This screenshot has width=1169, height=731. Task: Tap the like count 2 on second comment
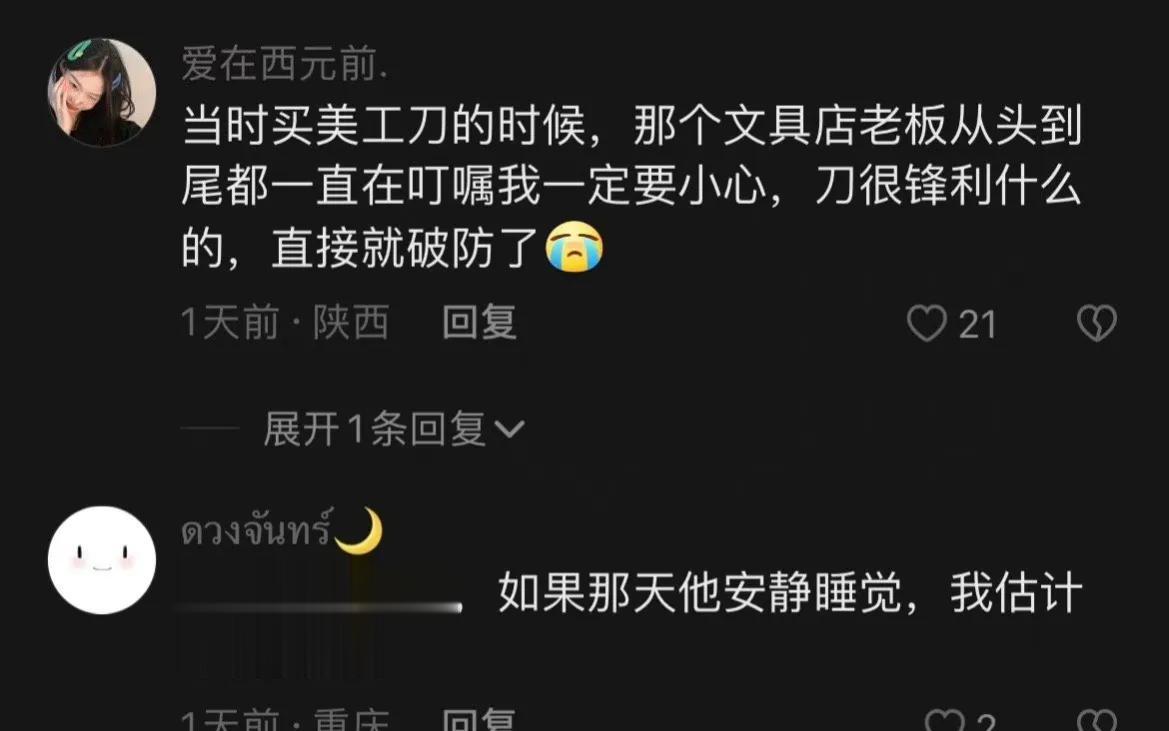986,721
